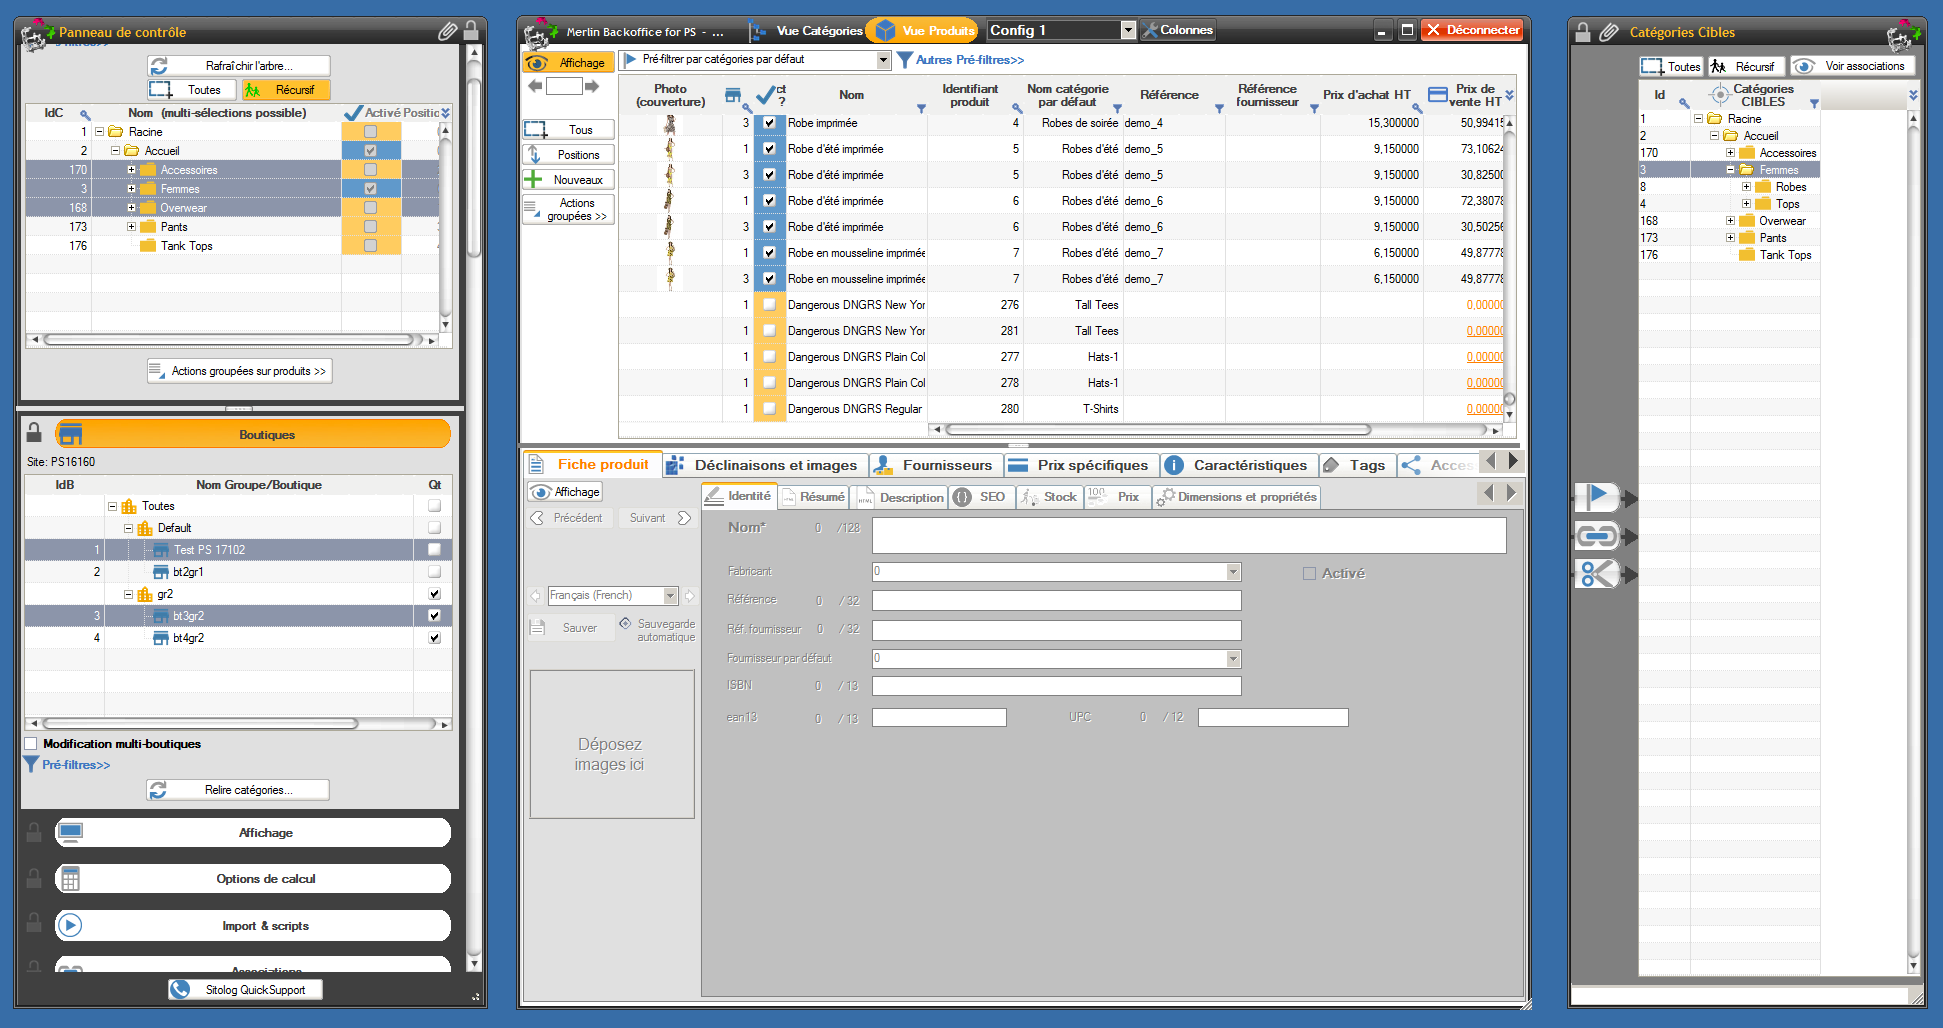
Task: Open the Vue Catégories tab
Action: pos(806,30)
